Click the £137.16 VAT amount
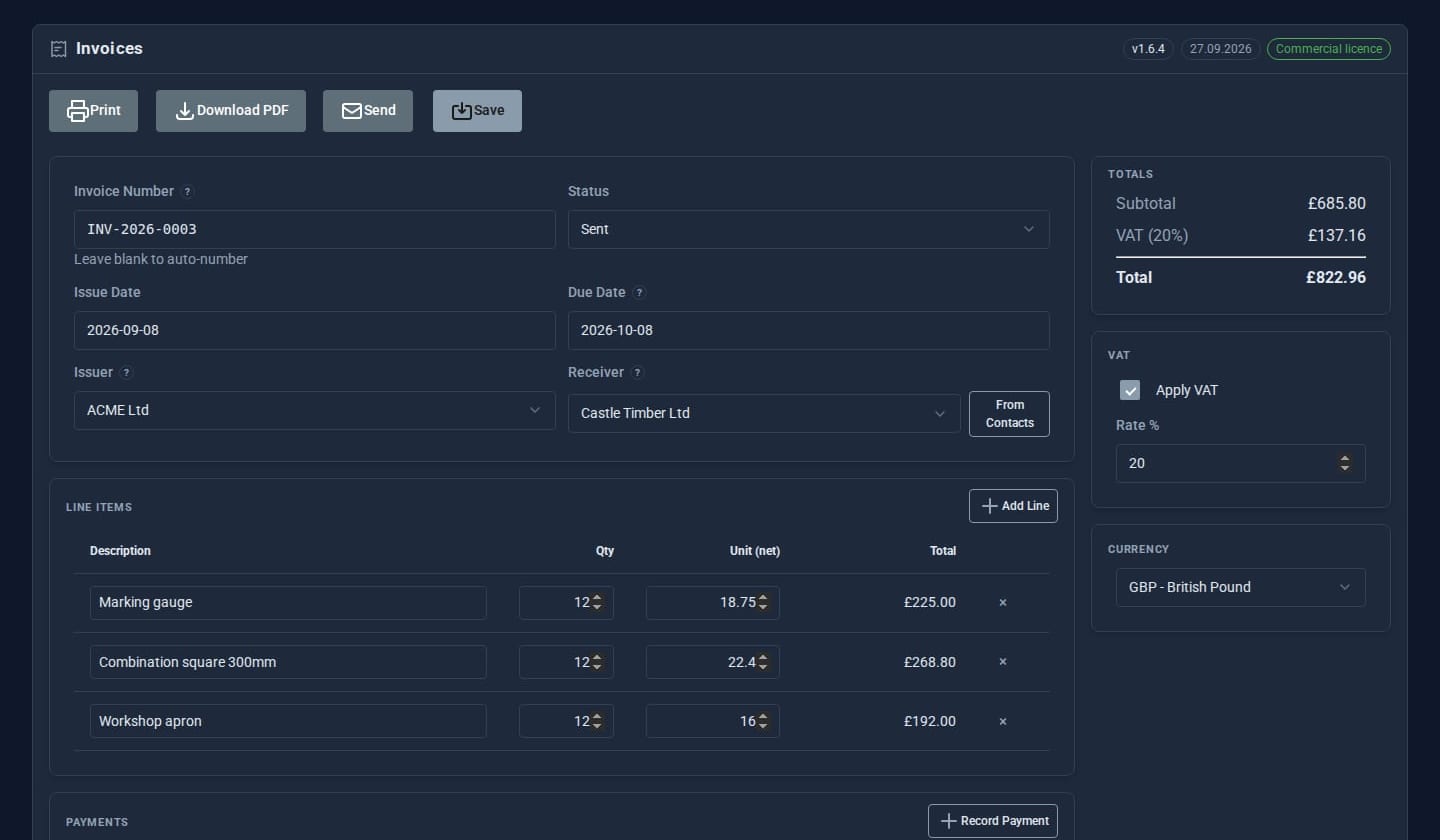 pos(1336,236)
